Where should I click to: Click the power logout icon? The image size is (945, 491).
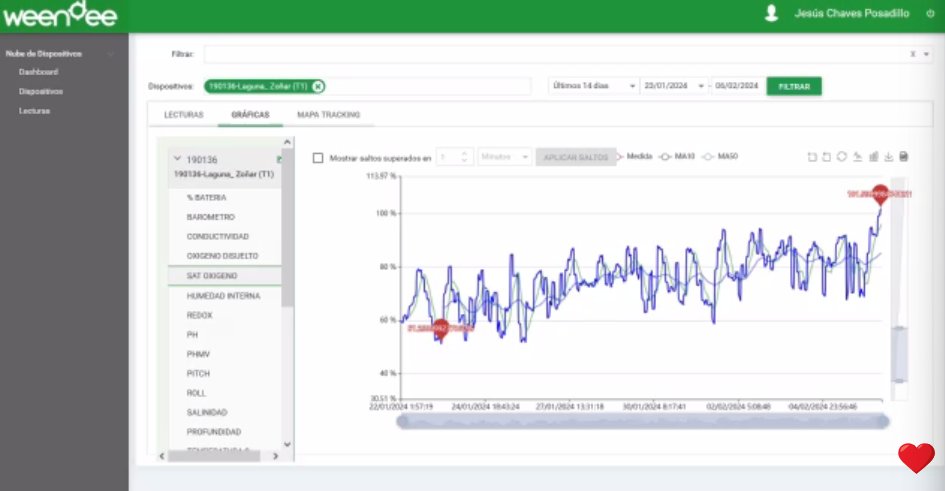click(x=930, y=13)
